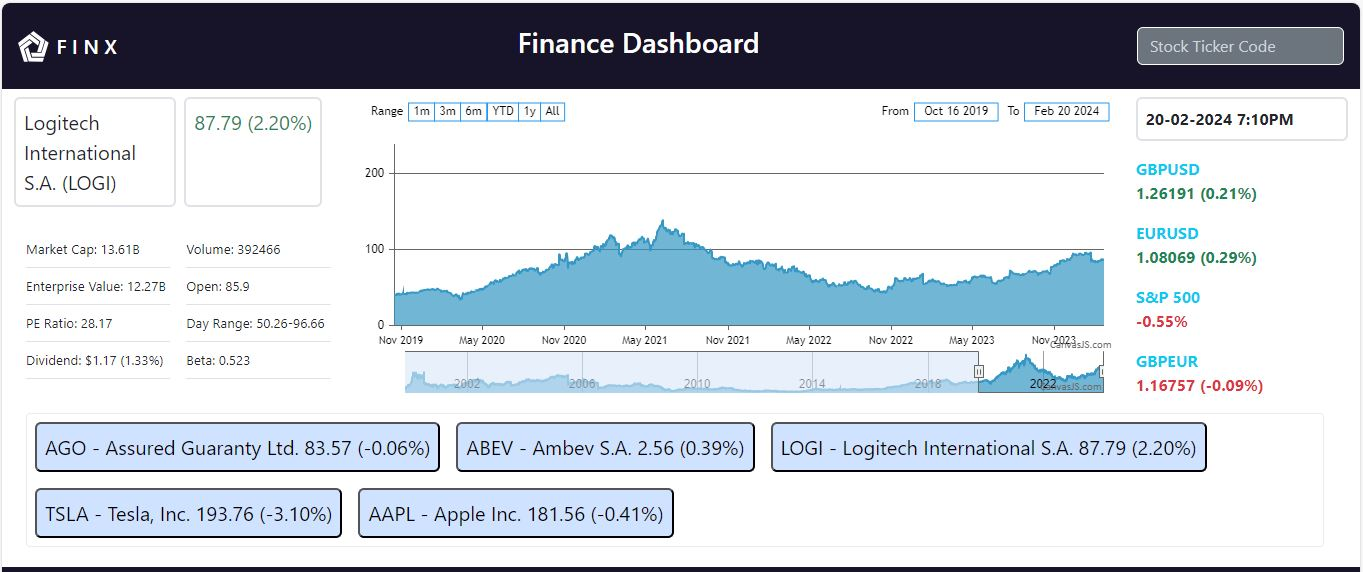Click the Enterprise Value: 12.27B stat
This screenshot has width=1363, height=572.
click(97, 287)
